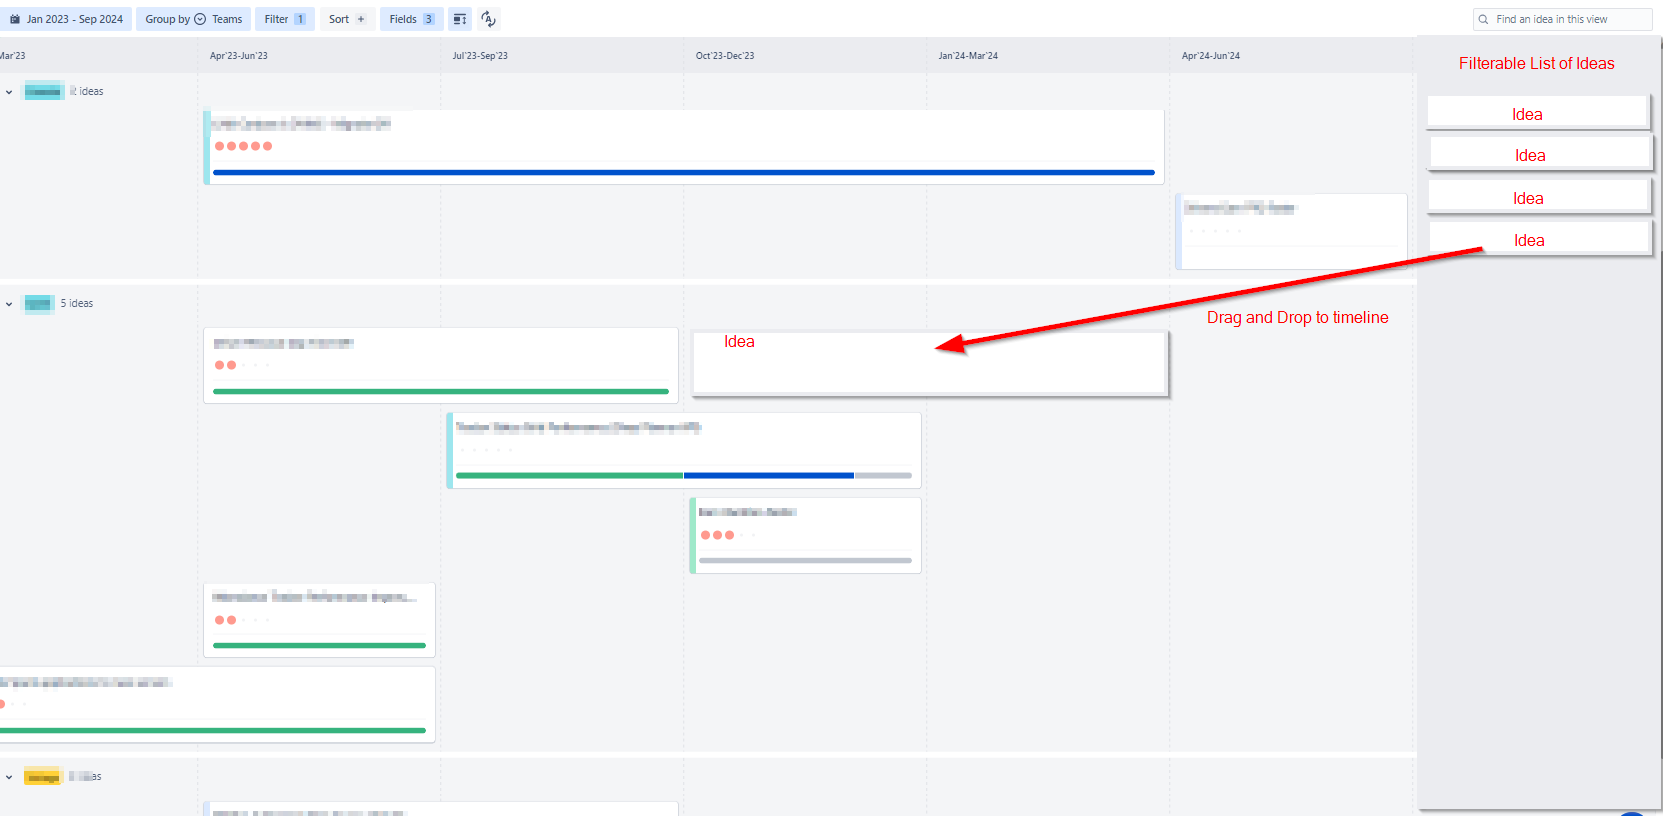Viewport: 1663px width, 816px height.
Task: Open the Filter menu showing 1 filter
Action: (285, 19)
